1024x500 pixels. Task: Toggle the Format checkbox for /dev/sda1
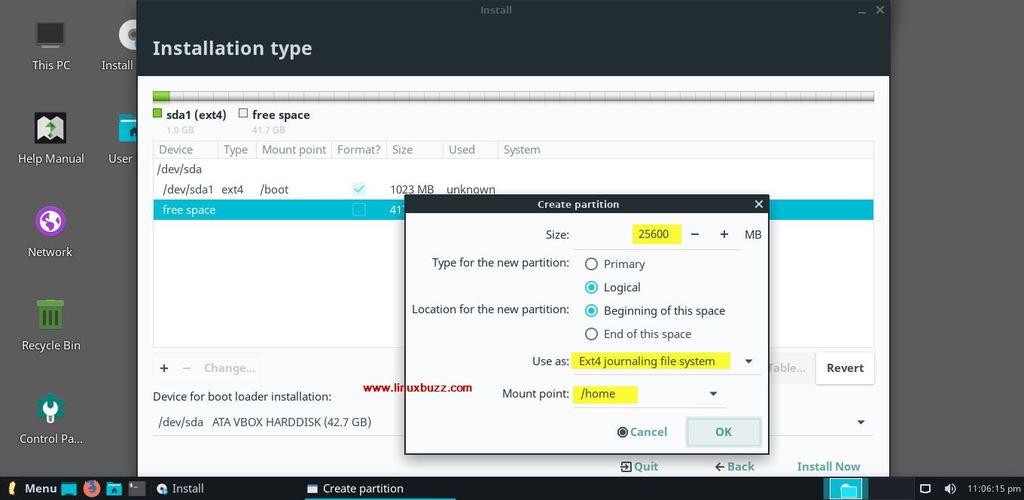pyautogui.click(x=359, y=189)
